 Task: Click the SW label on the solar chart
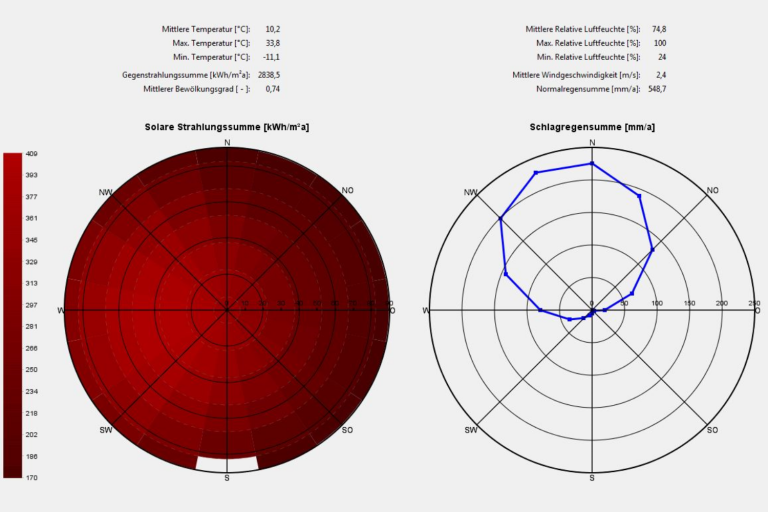pyautogui.click(x=106, y=430)
